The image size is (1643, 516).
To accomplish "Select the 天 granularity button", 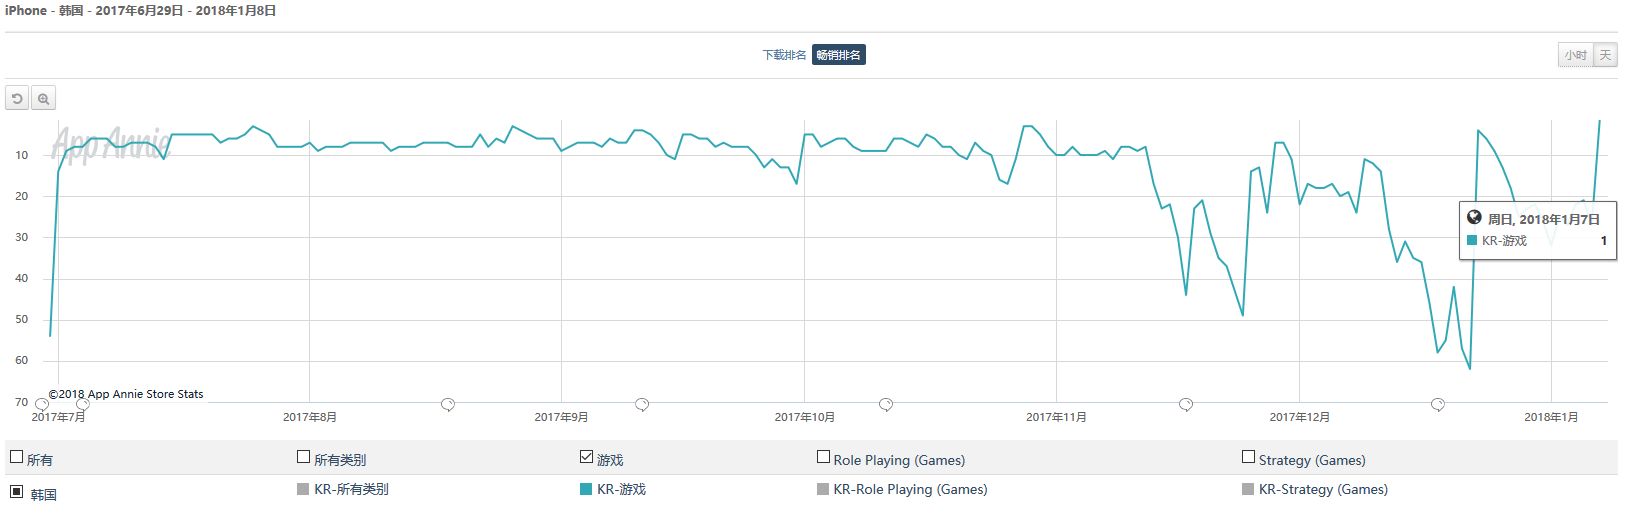I will pos(1605,55).
